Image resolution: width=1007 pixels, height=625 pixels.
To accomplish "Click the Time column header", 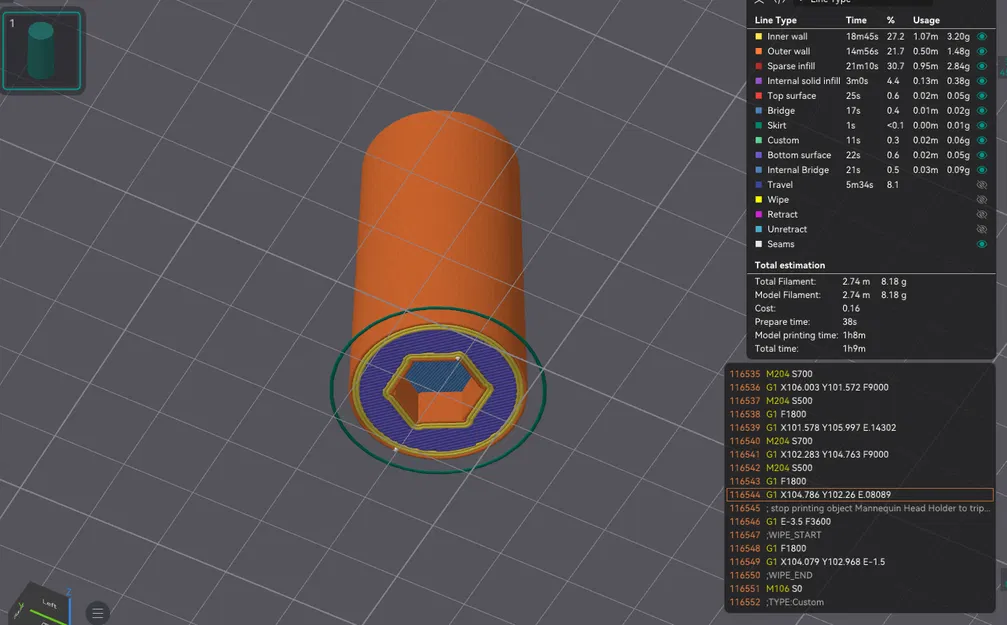I will pos(856,20).
